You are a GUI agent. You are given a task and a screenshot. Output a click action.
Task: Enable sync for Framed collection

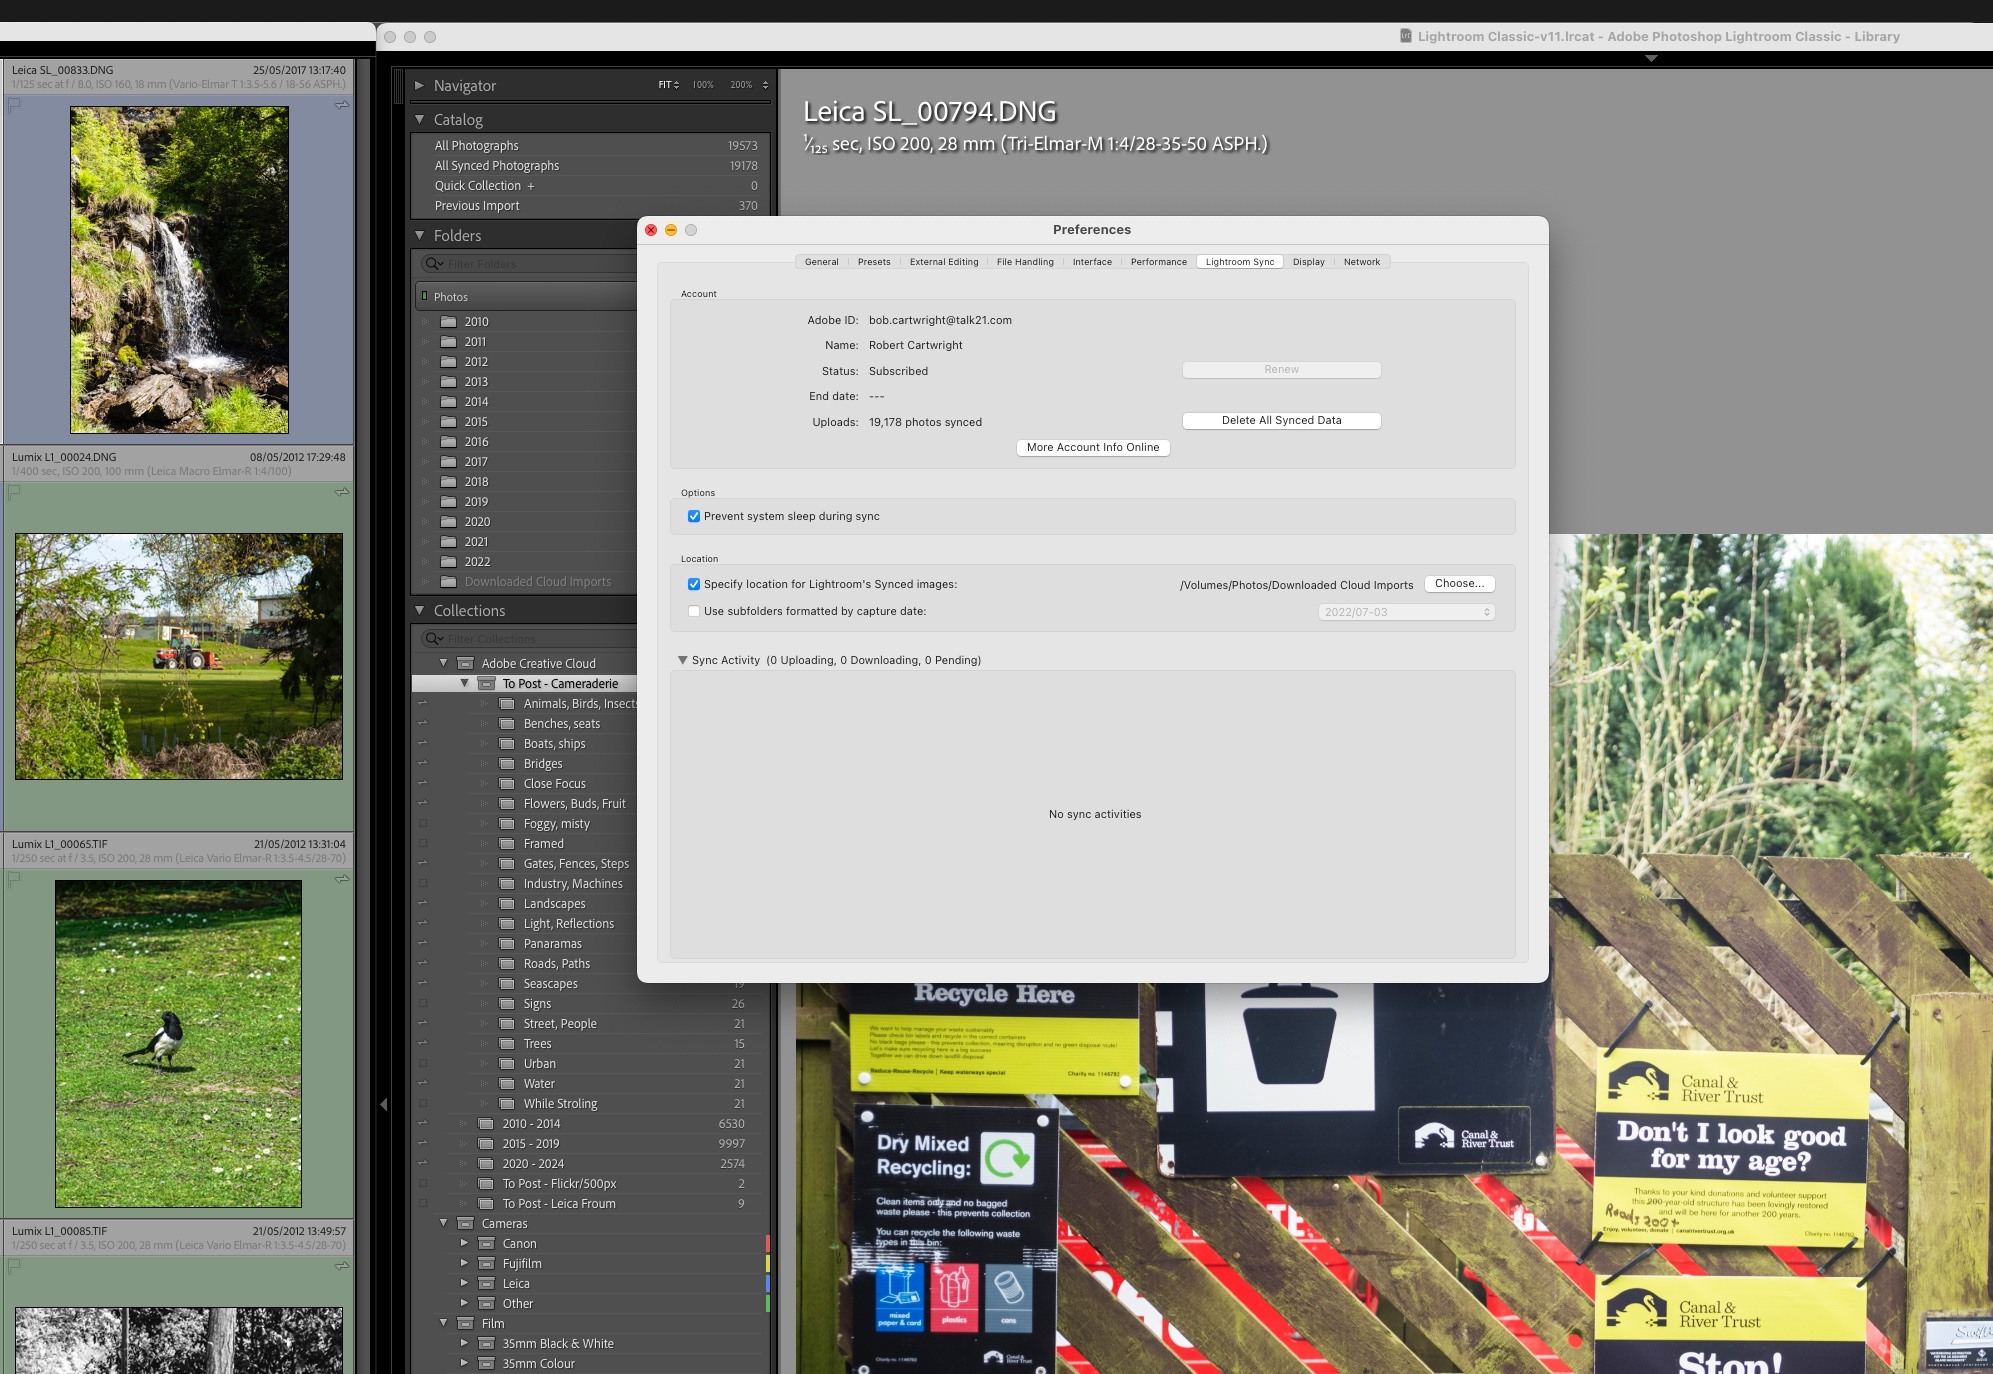pos(422,843)
